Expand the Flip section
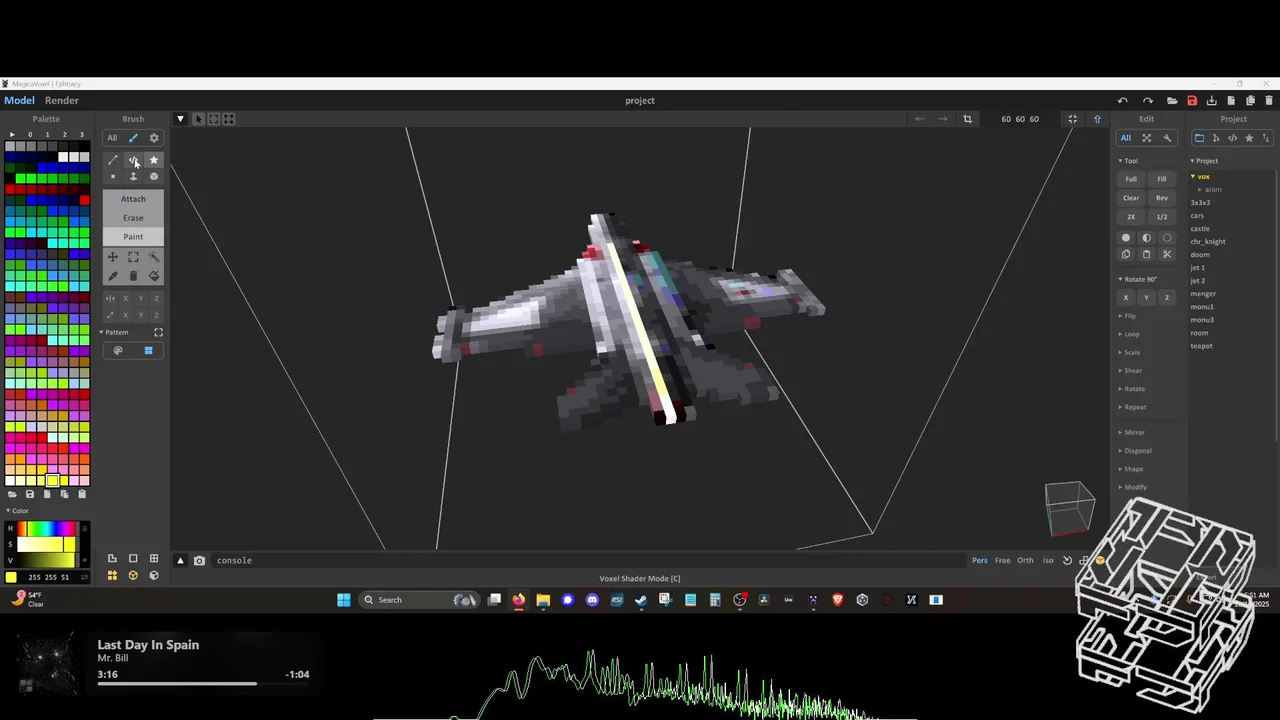Image resolution: width=1280 pixels, height=720 pixels. coord(1127,316)
